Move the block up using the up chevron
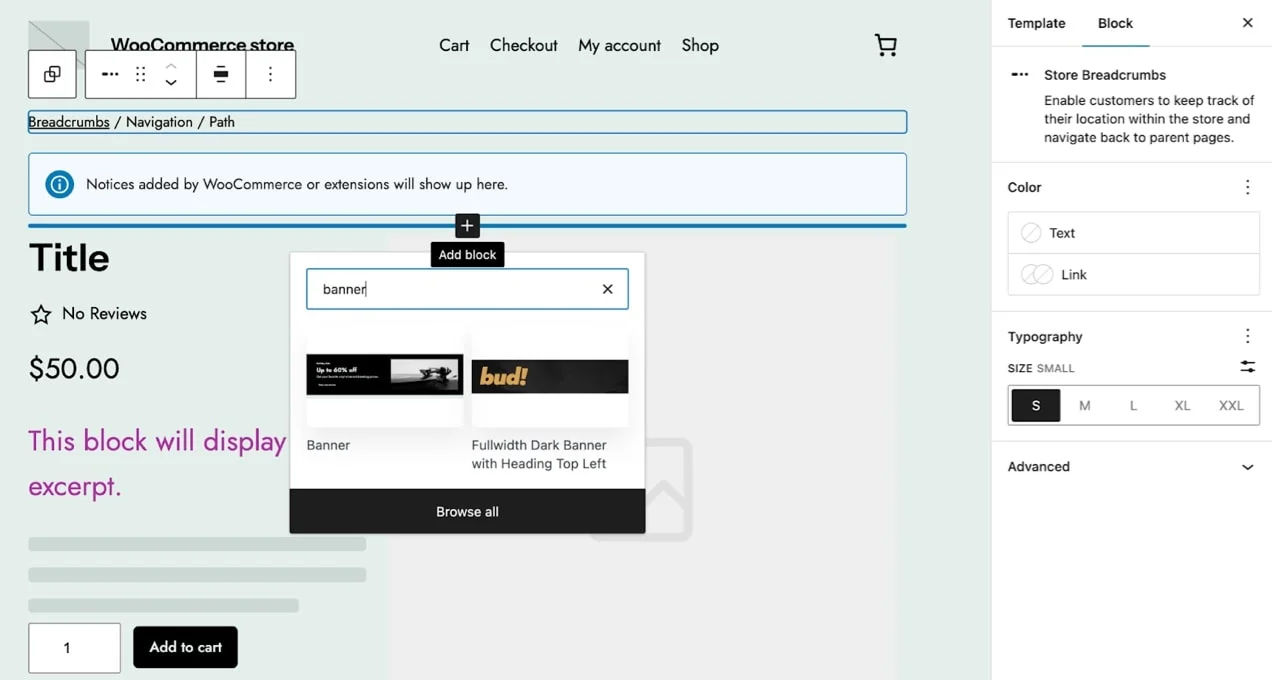This screenshot has width=1272, height=680. (171, 67)
